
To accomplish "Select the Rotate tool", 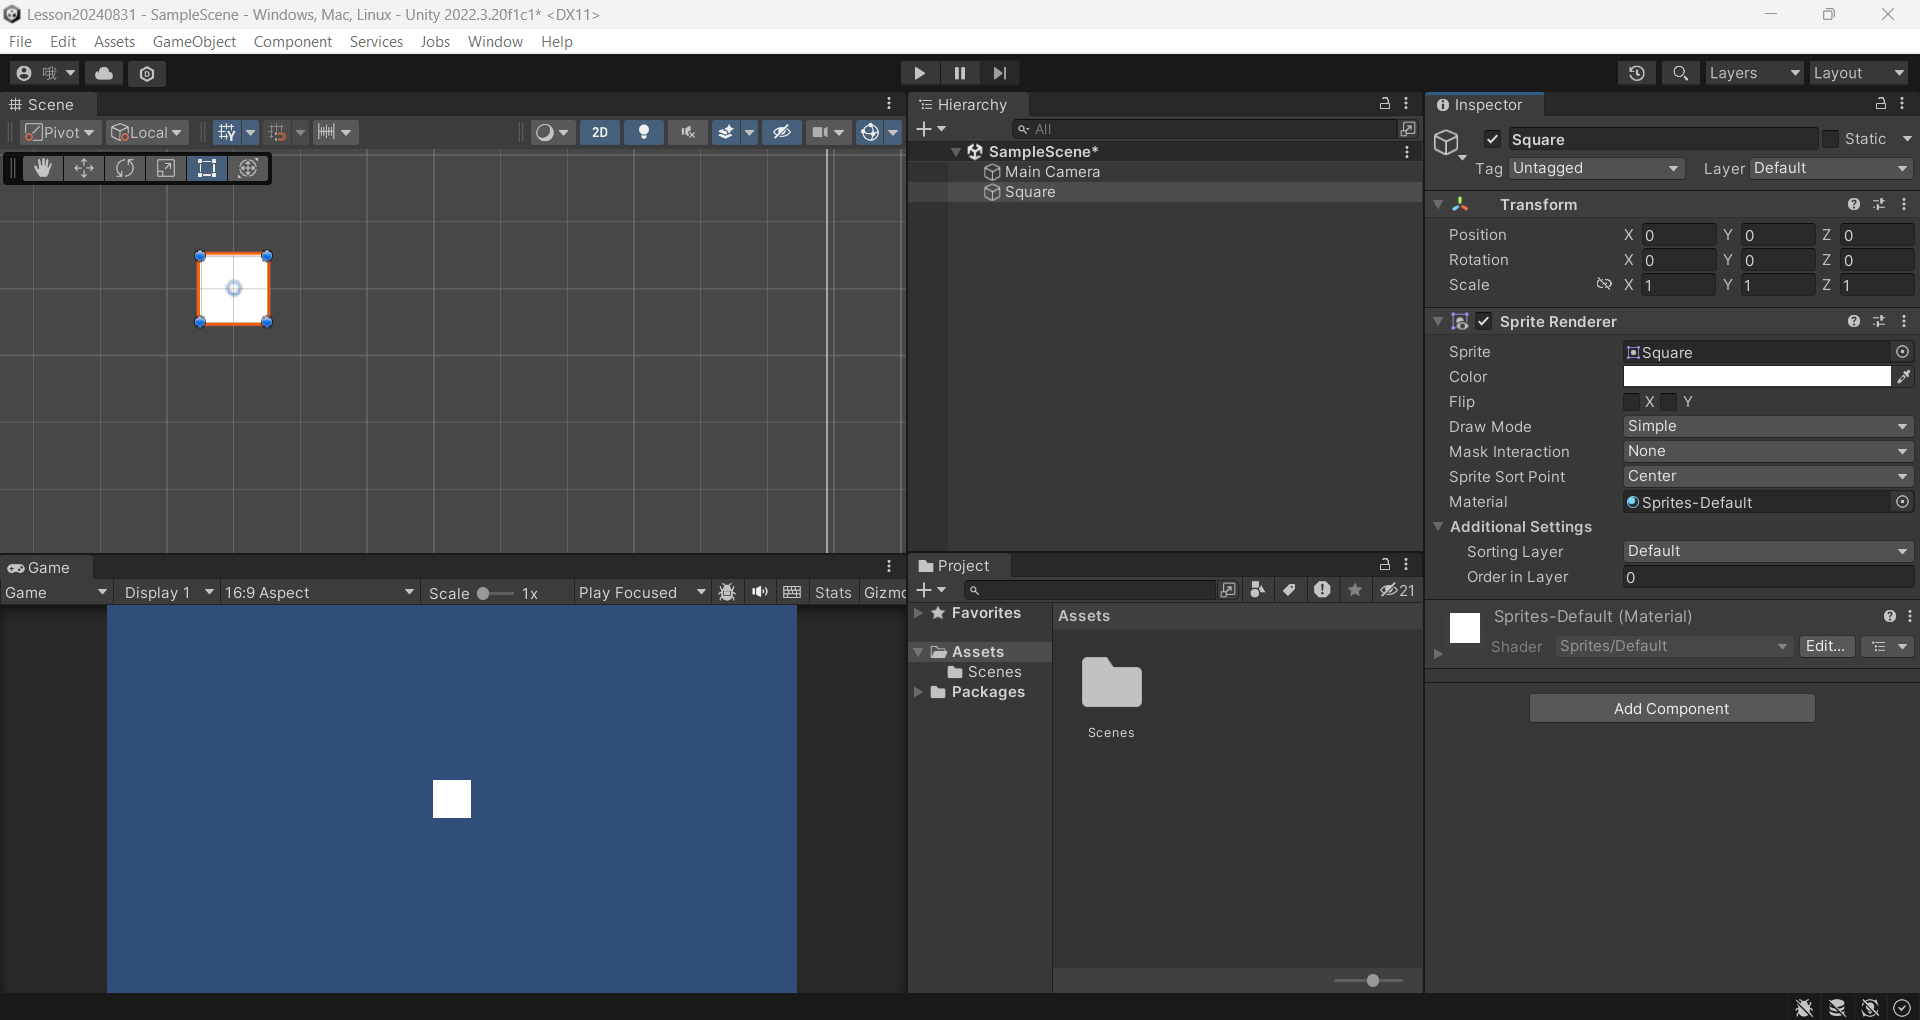I will [x=125, y=168].
